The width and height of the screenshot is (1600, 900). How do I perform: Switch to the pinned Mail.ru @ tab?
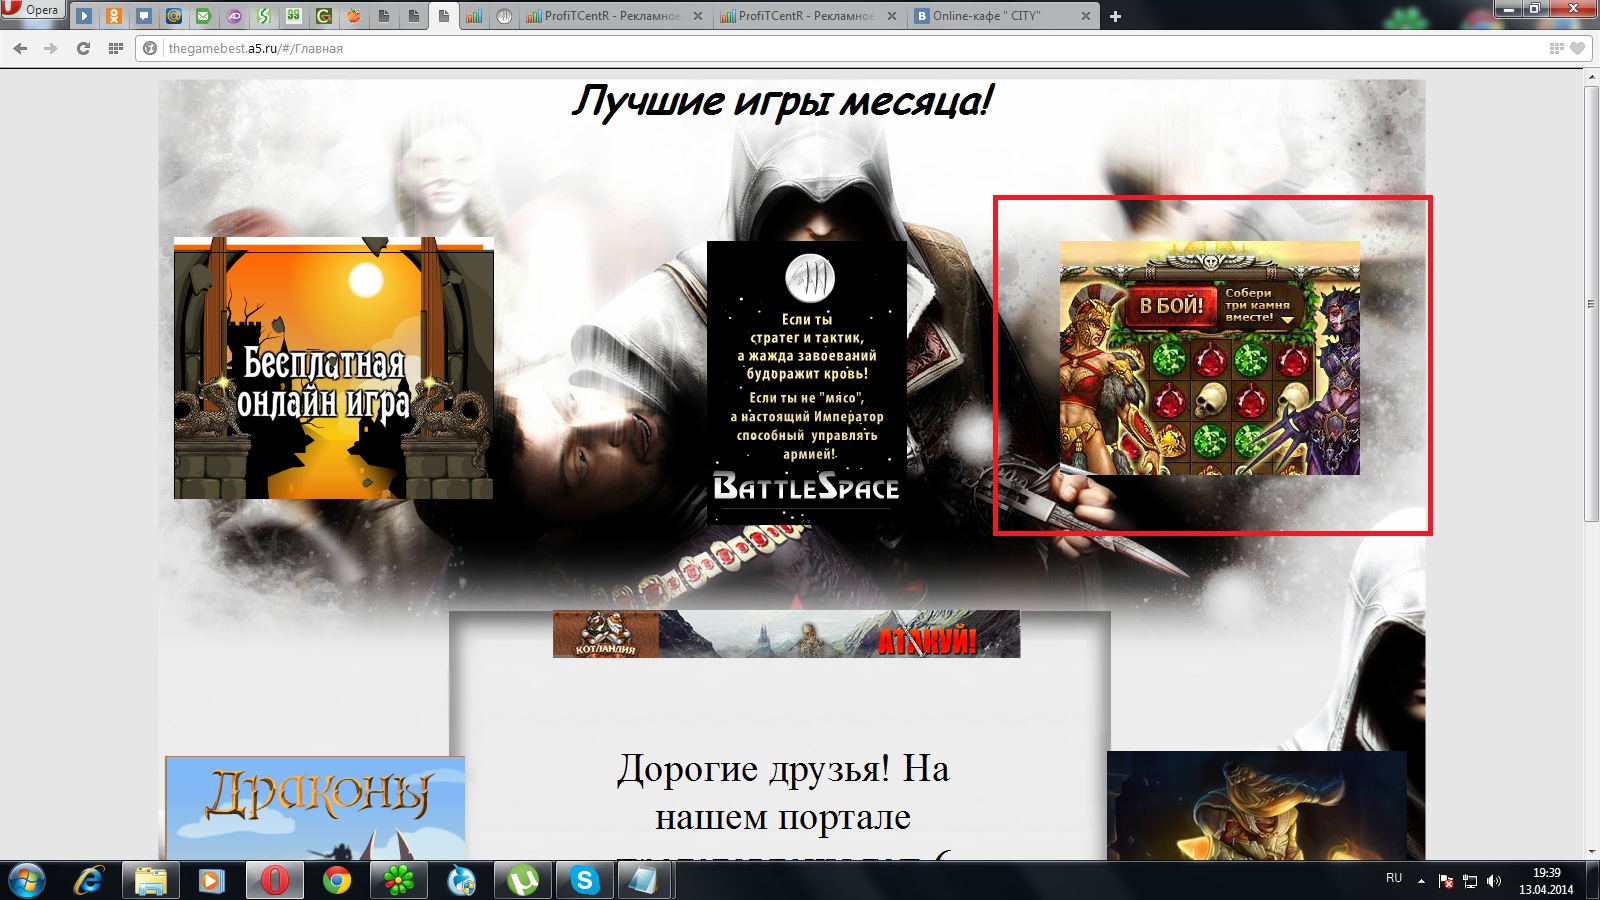pos(174,16)
